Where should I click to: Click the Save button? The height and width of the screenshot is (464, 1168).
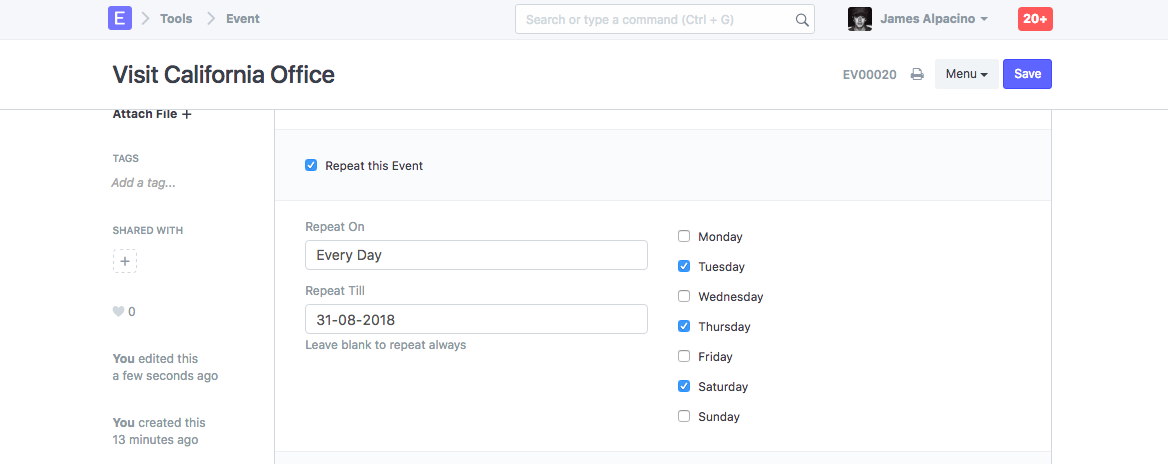click(1027, 74)
